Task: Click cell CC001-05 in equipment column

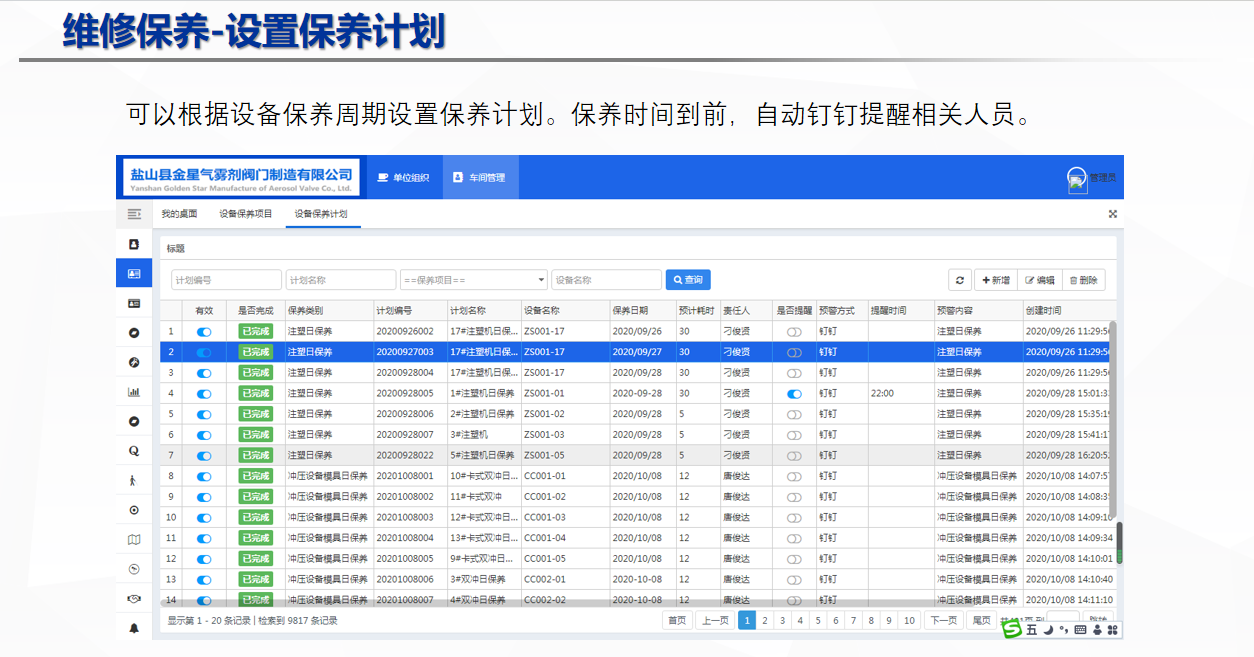Action: [x=565, y=559]
